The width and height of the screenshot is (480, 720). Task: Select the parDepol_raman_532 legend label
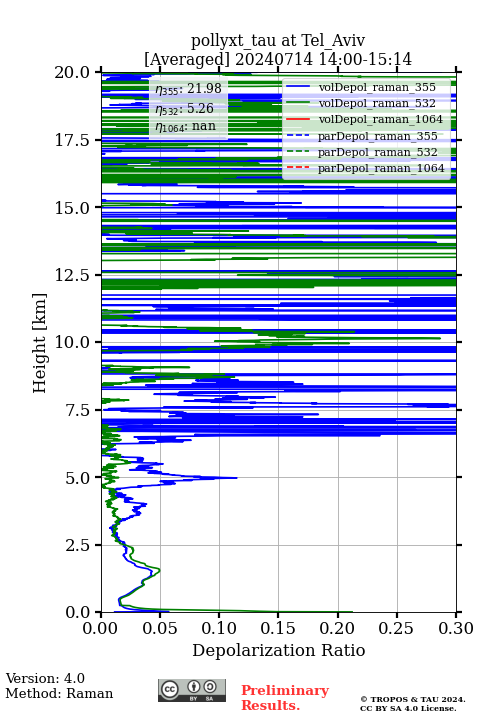tap(378, 152)
